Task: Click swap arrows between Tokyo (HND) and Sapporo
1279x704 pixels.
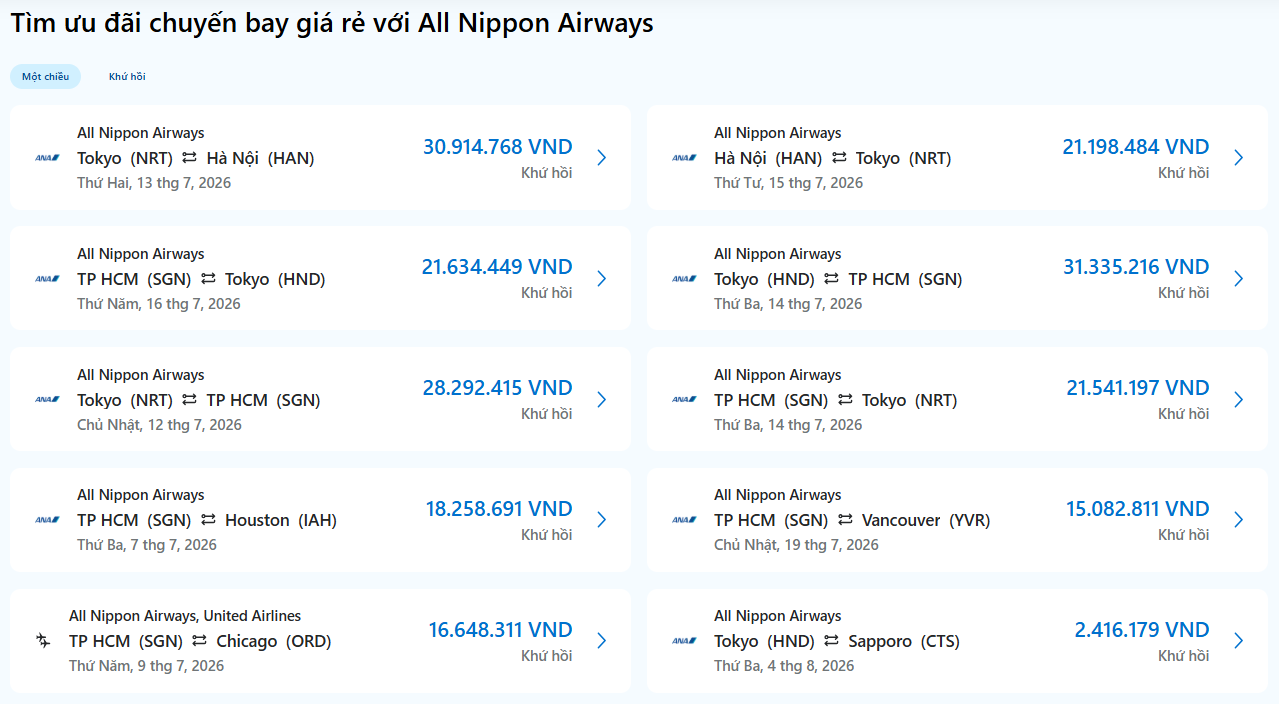Action: 831,641
